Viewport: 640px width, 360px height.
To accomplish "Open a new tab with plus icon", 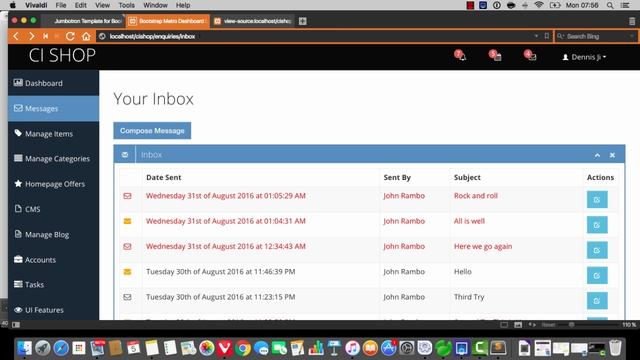I will coord(302,21).
